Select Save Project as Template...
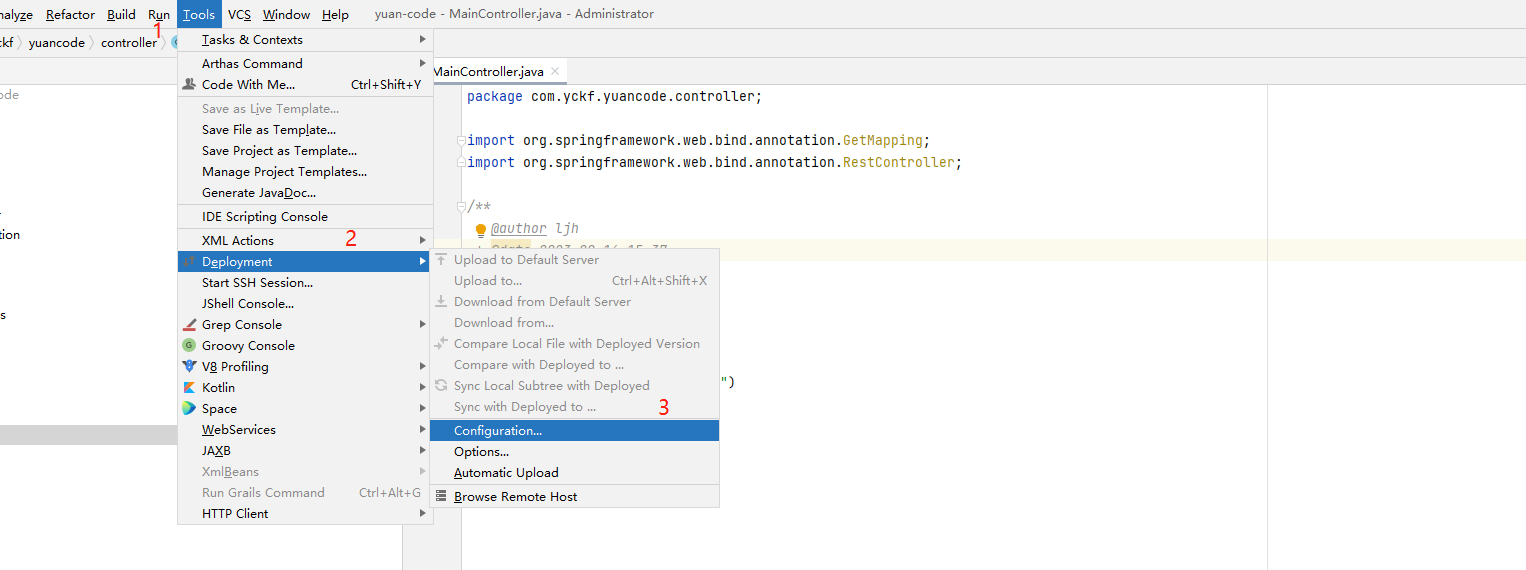The width and height of the screenshot is (1526, 570). (x=305, y=151)
